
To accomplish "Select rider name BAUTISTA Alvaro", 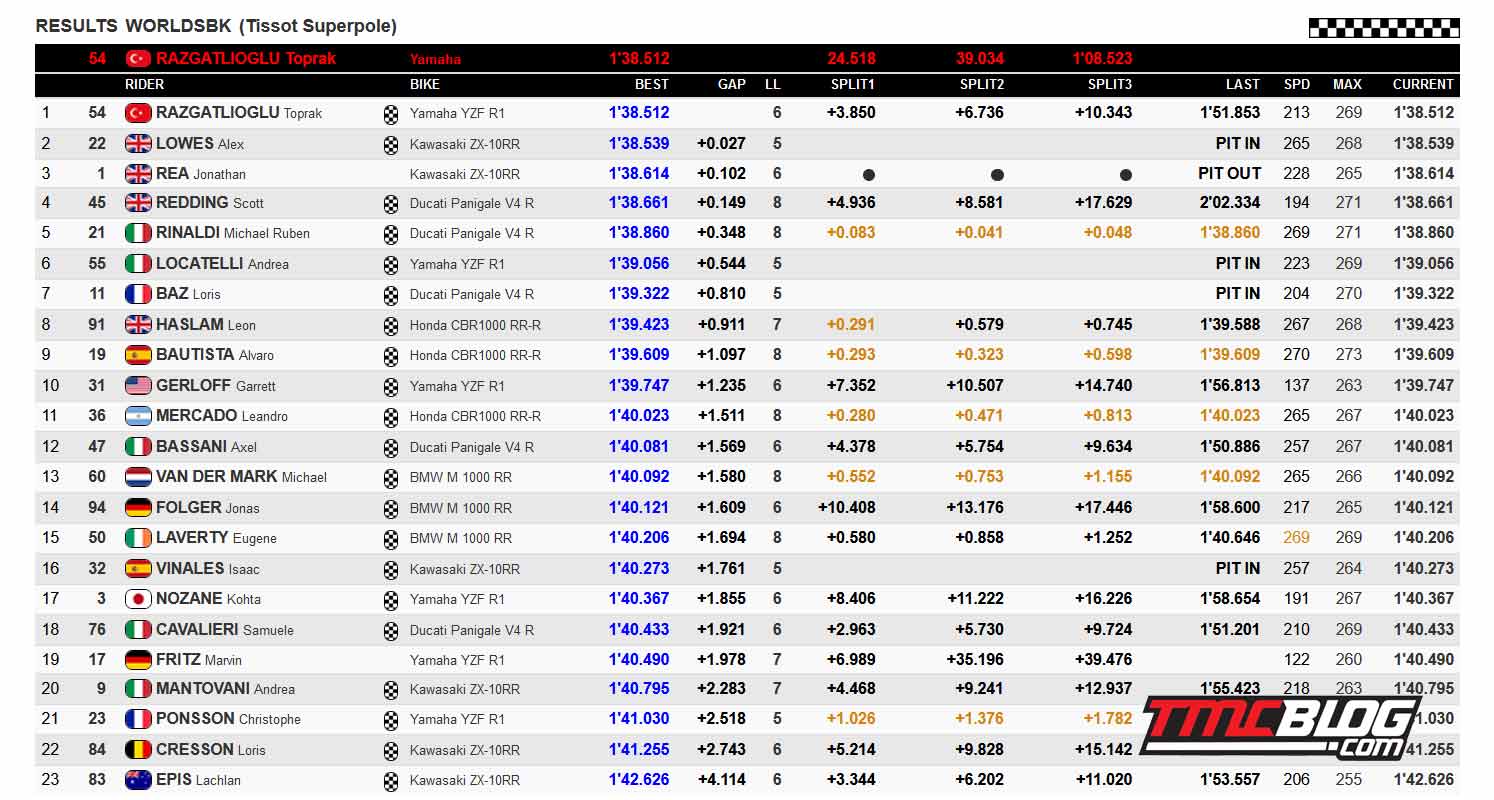I will [x=215, y=355].
